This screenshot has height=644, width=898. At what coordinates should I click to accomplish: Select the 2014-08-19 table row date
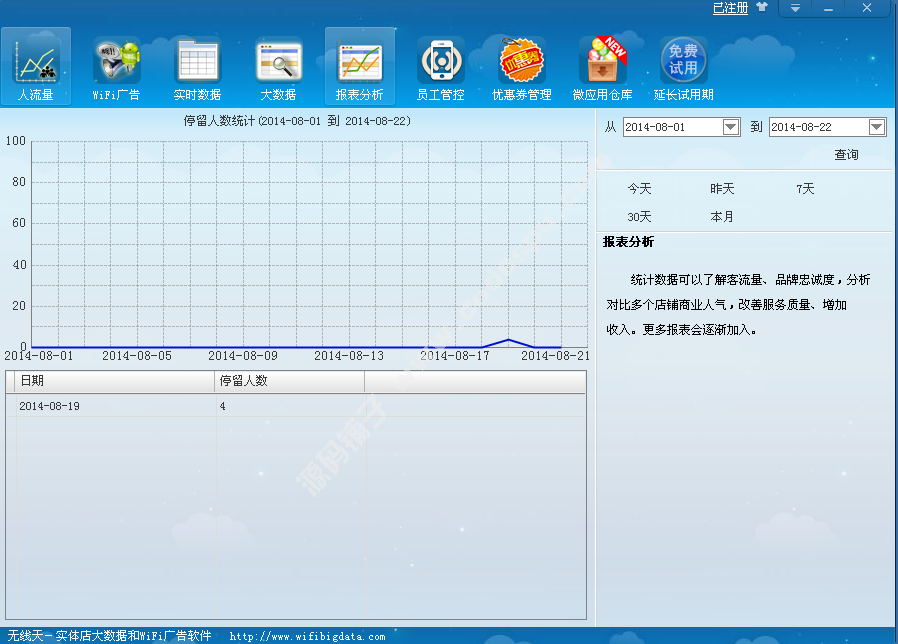(49, 406)
